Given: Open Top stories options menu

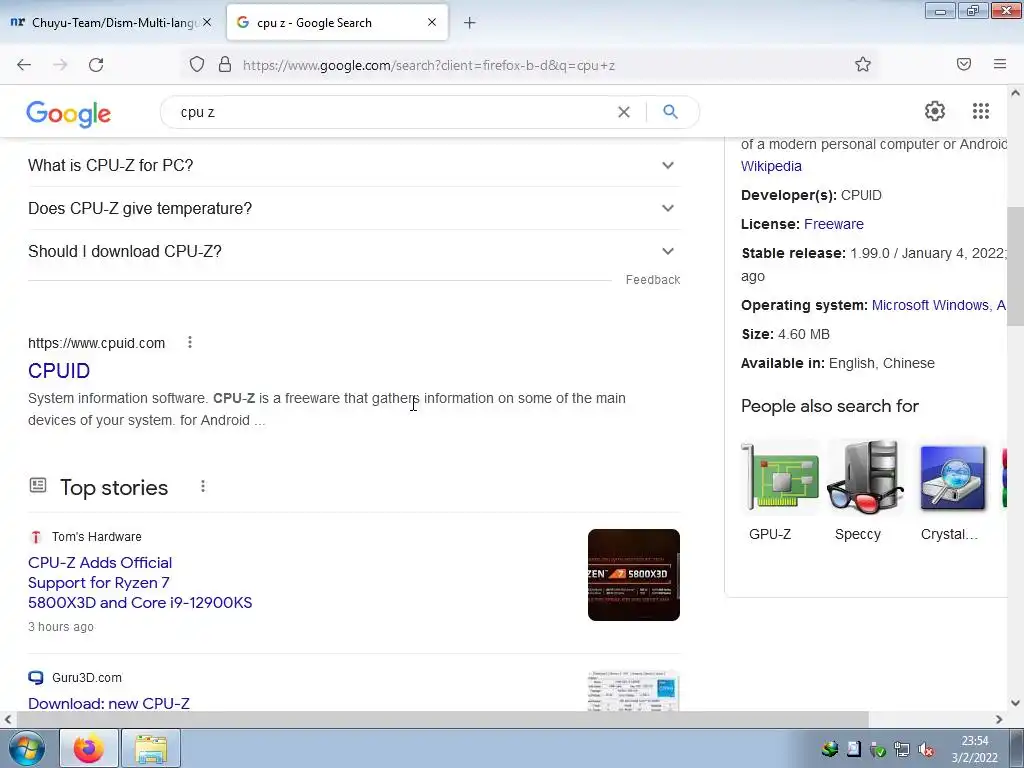Looking at the screenshot, I should coord(203,487).
